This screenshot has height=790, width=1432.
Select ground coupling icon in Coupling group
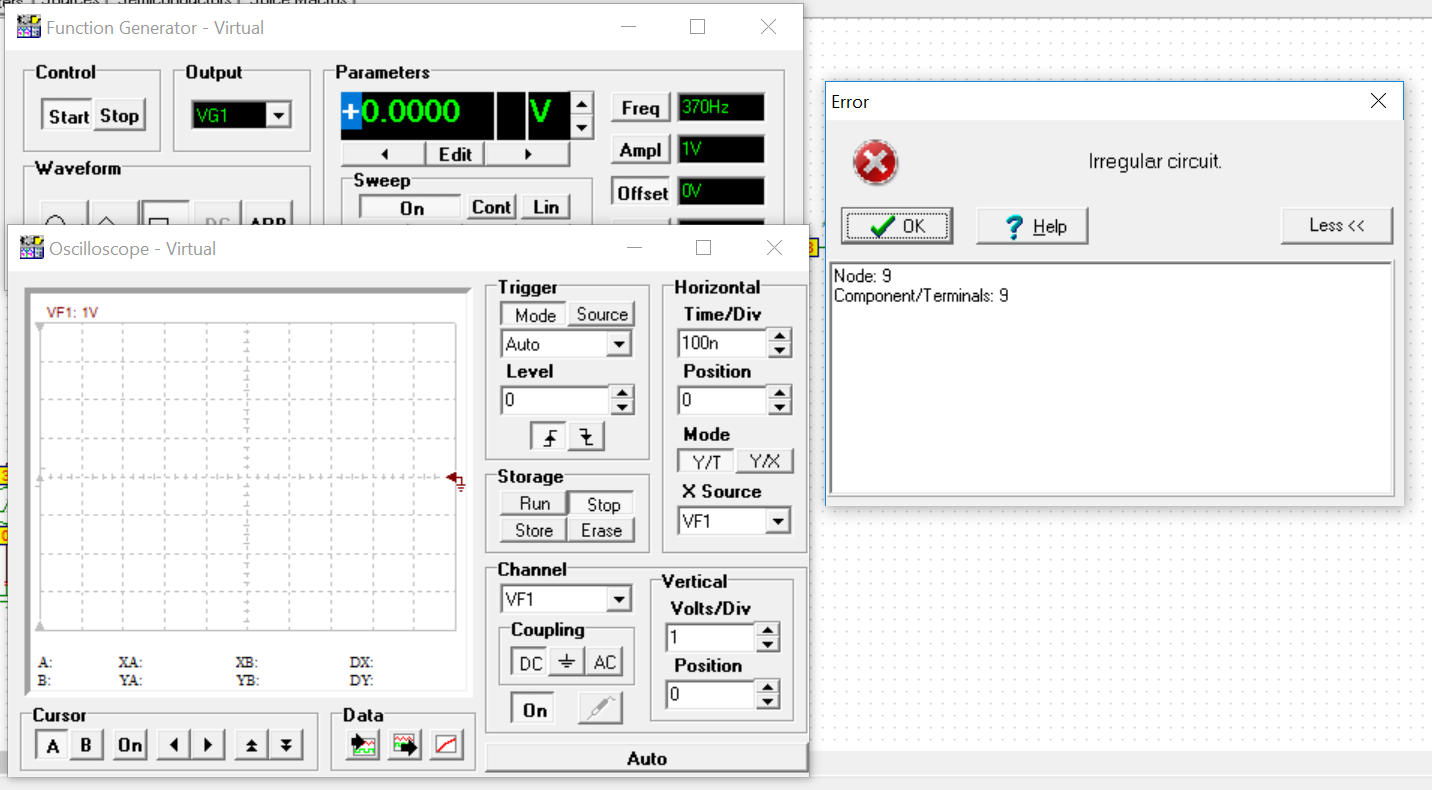click(566, 662)
